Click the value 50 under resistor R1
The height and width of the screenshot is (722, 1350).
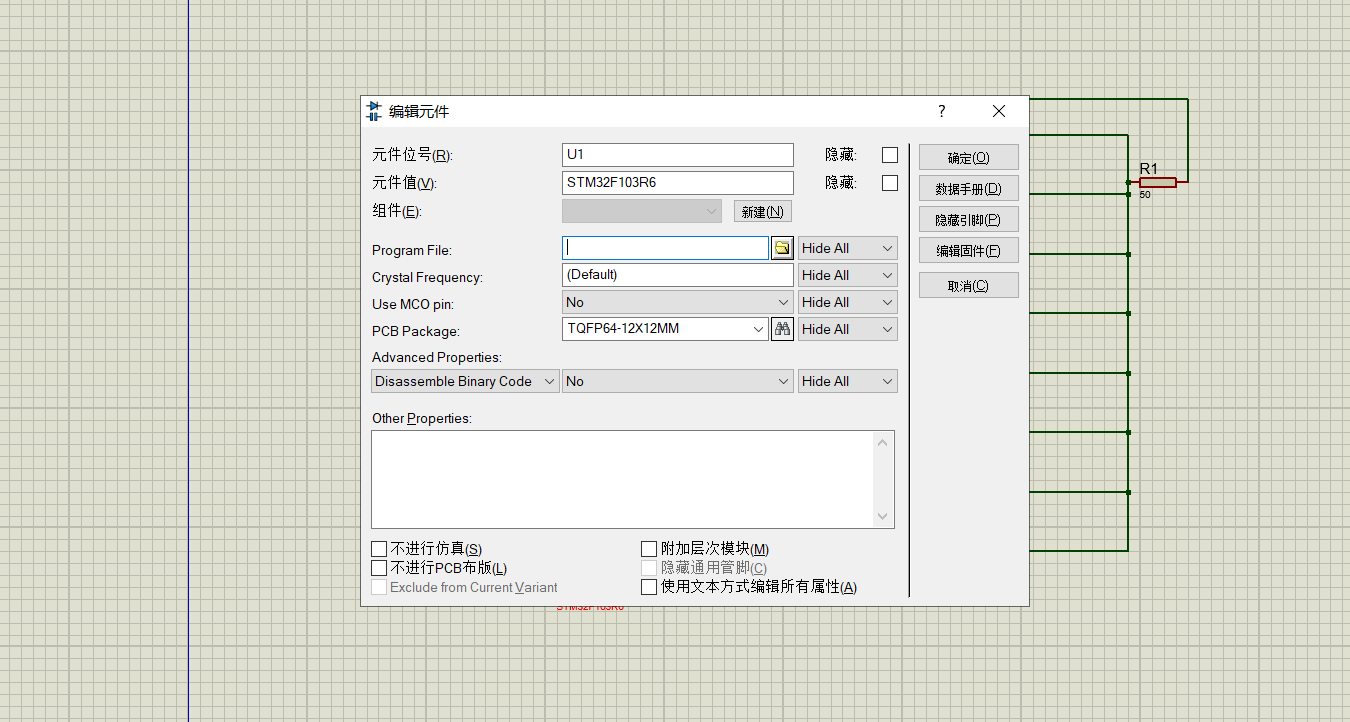coord(1145,195)
